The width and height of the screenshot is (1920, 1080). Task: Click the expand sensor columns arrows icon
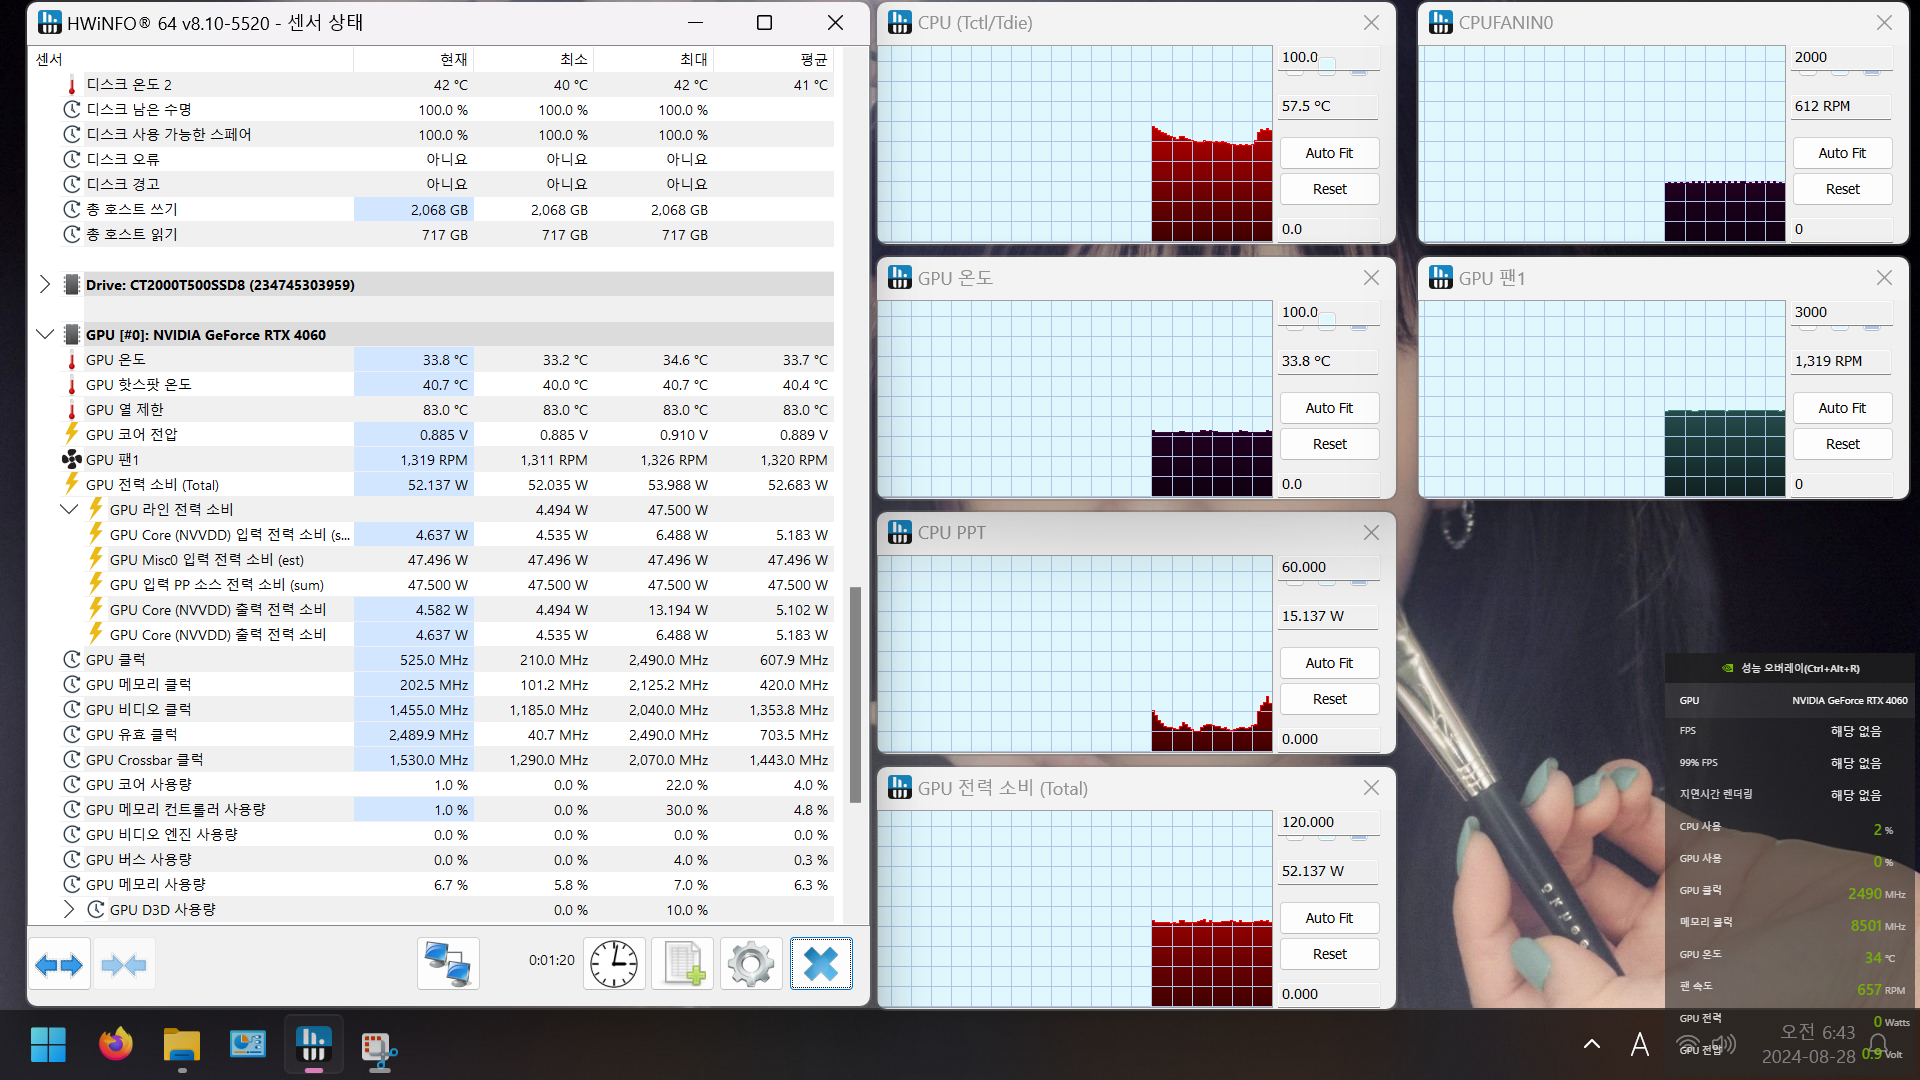click(x=59, y=964)
